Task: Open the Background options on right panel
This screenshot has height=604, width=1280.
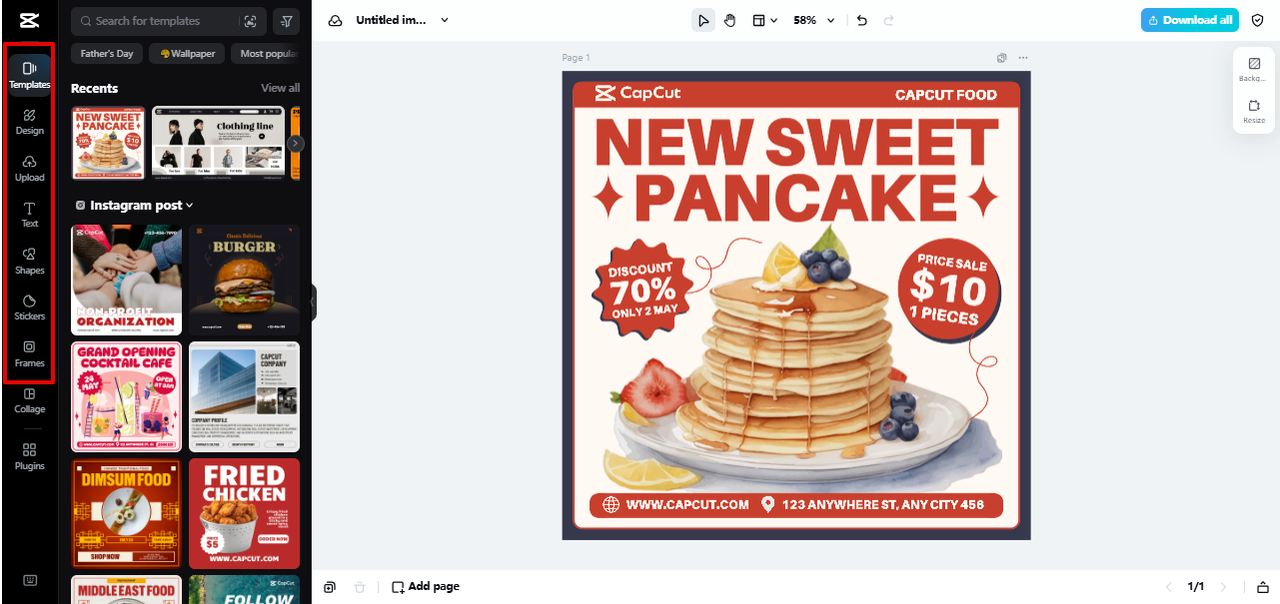Action: (1254, 68)
